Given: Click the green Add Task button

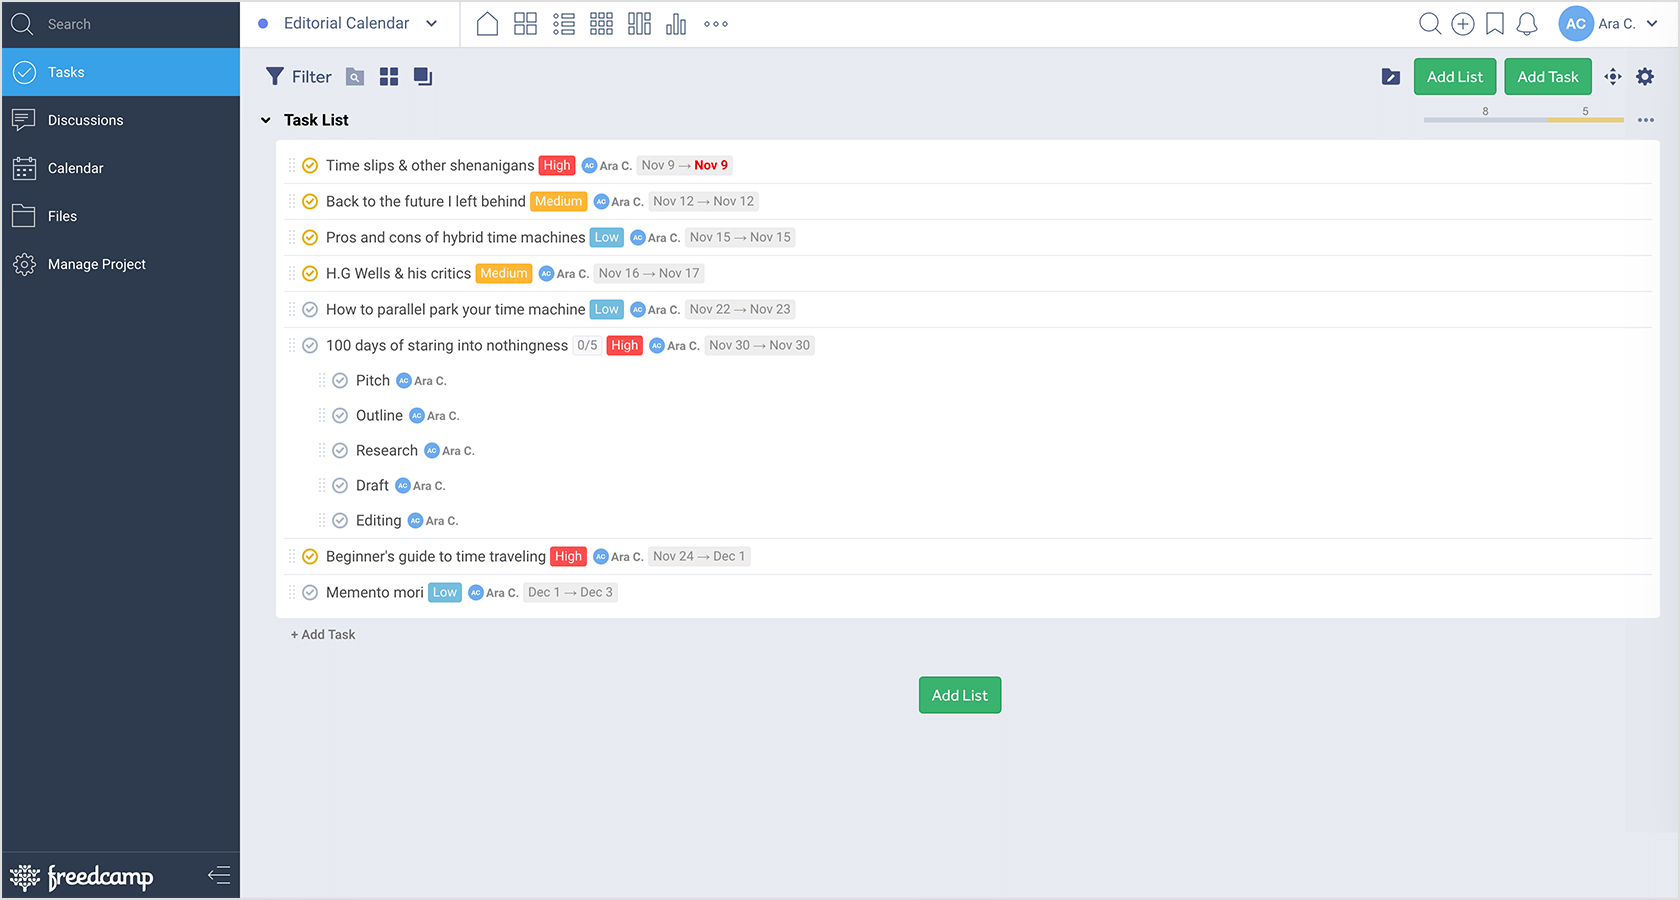Looking at the screenshot, I should (x=1547, y=77).
